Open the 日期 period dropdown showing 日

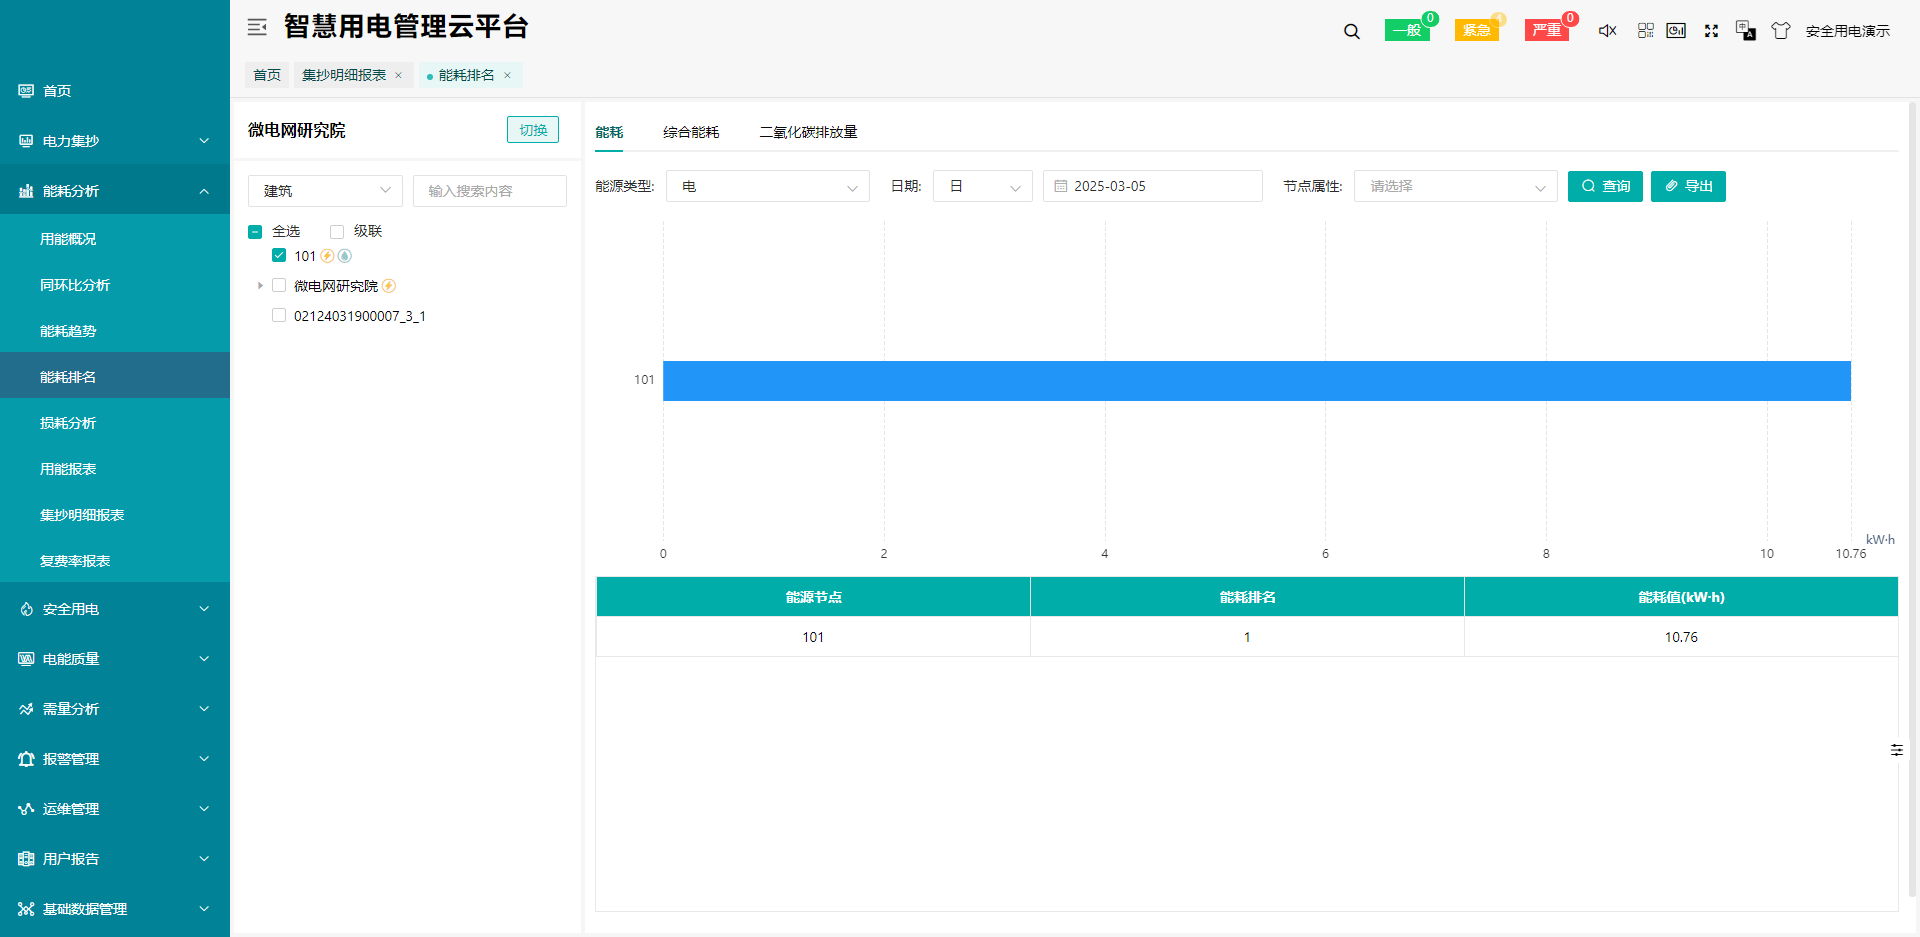point(983,187)
